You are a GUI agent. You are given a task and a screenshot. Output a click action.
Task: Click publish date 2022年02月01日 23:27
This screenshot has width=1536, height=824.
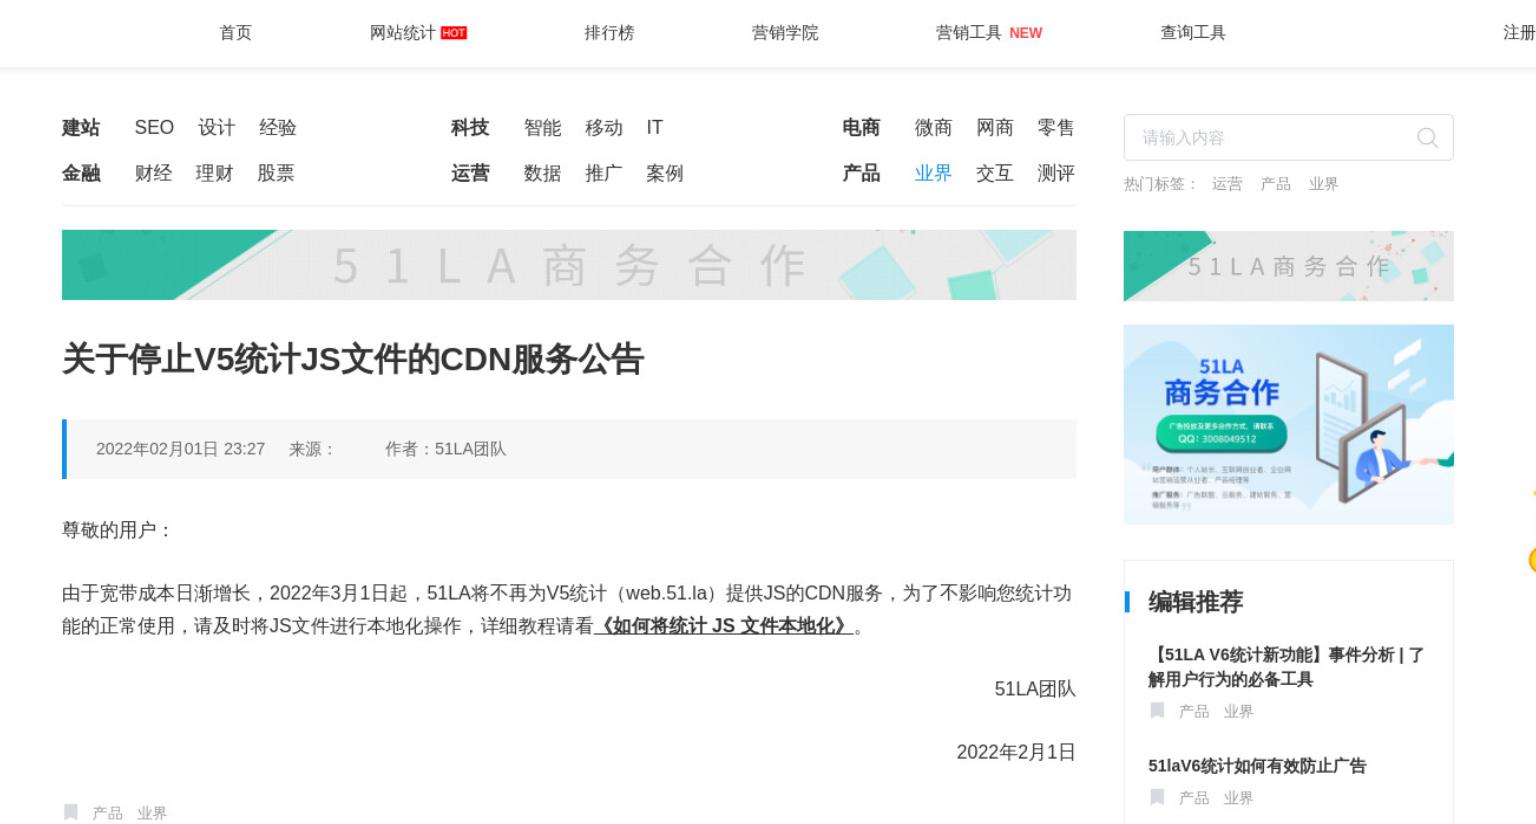point(180,449)
